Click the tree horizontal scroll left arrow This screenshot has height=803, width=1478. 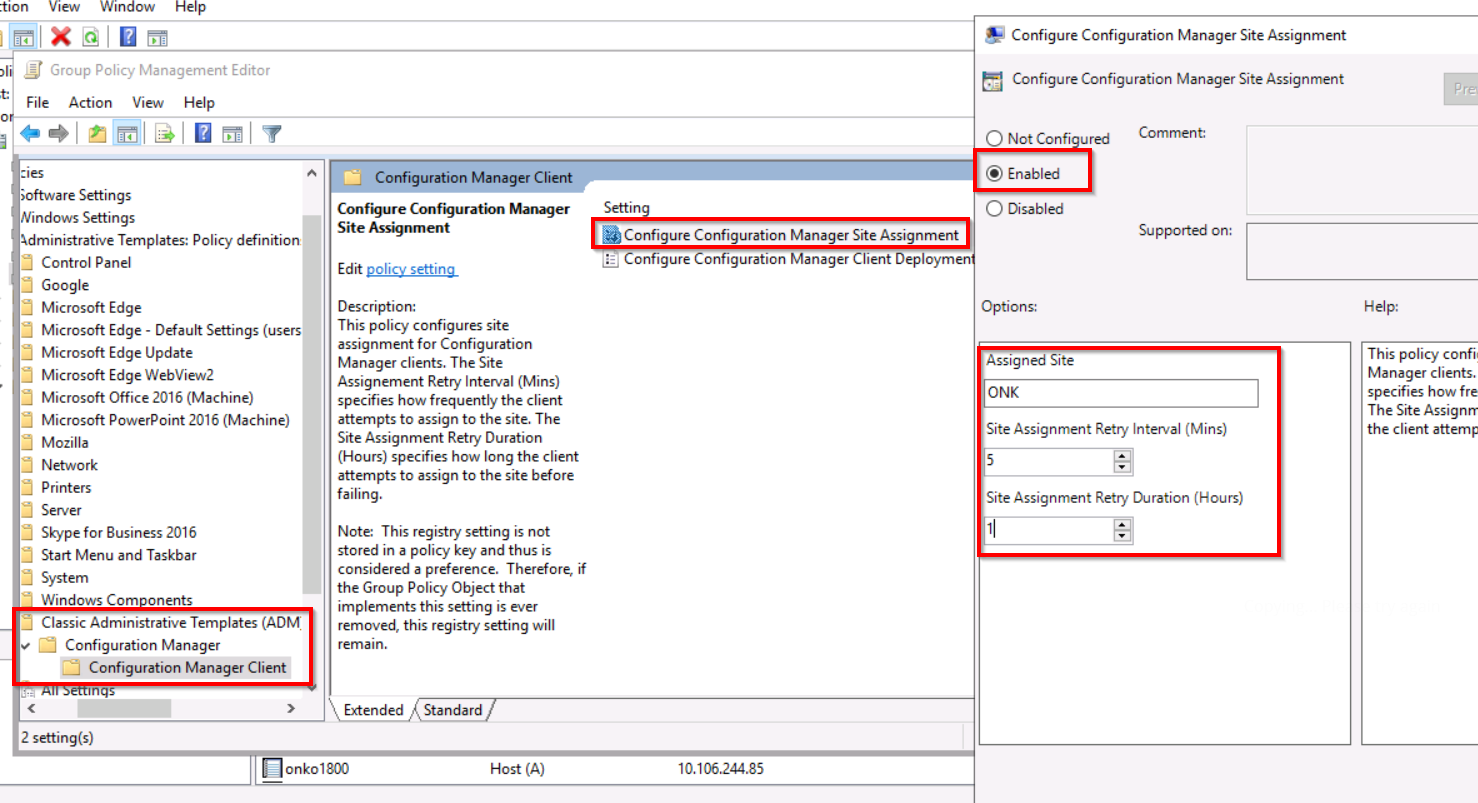point(30,708)
